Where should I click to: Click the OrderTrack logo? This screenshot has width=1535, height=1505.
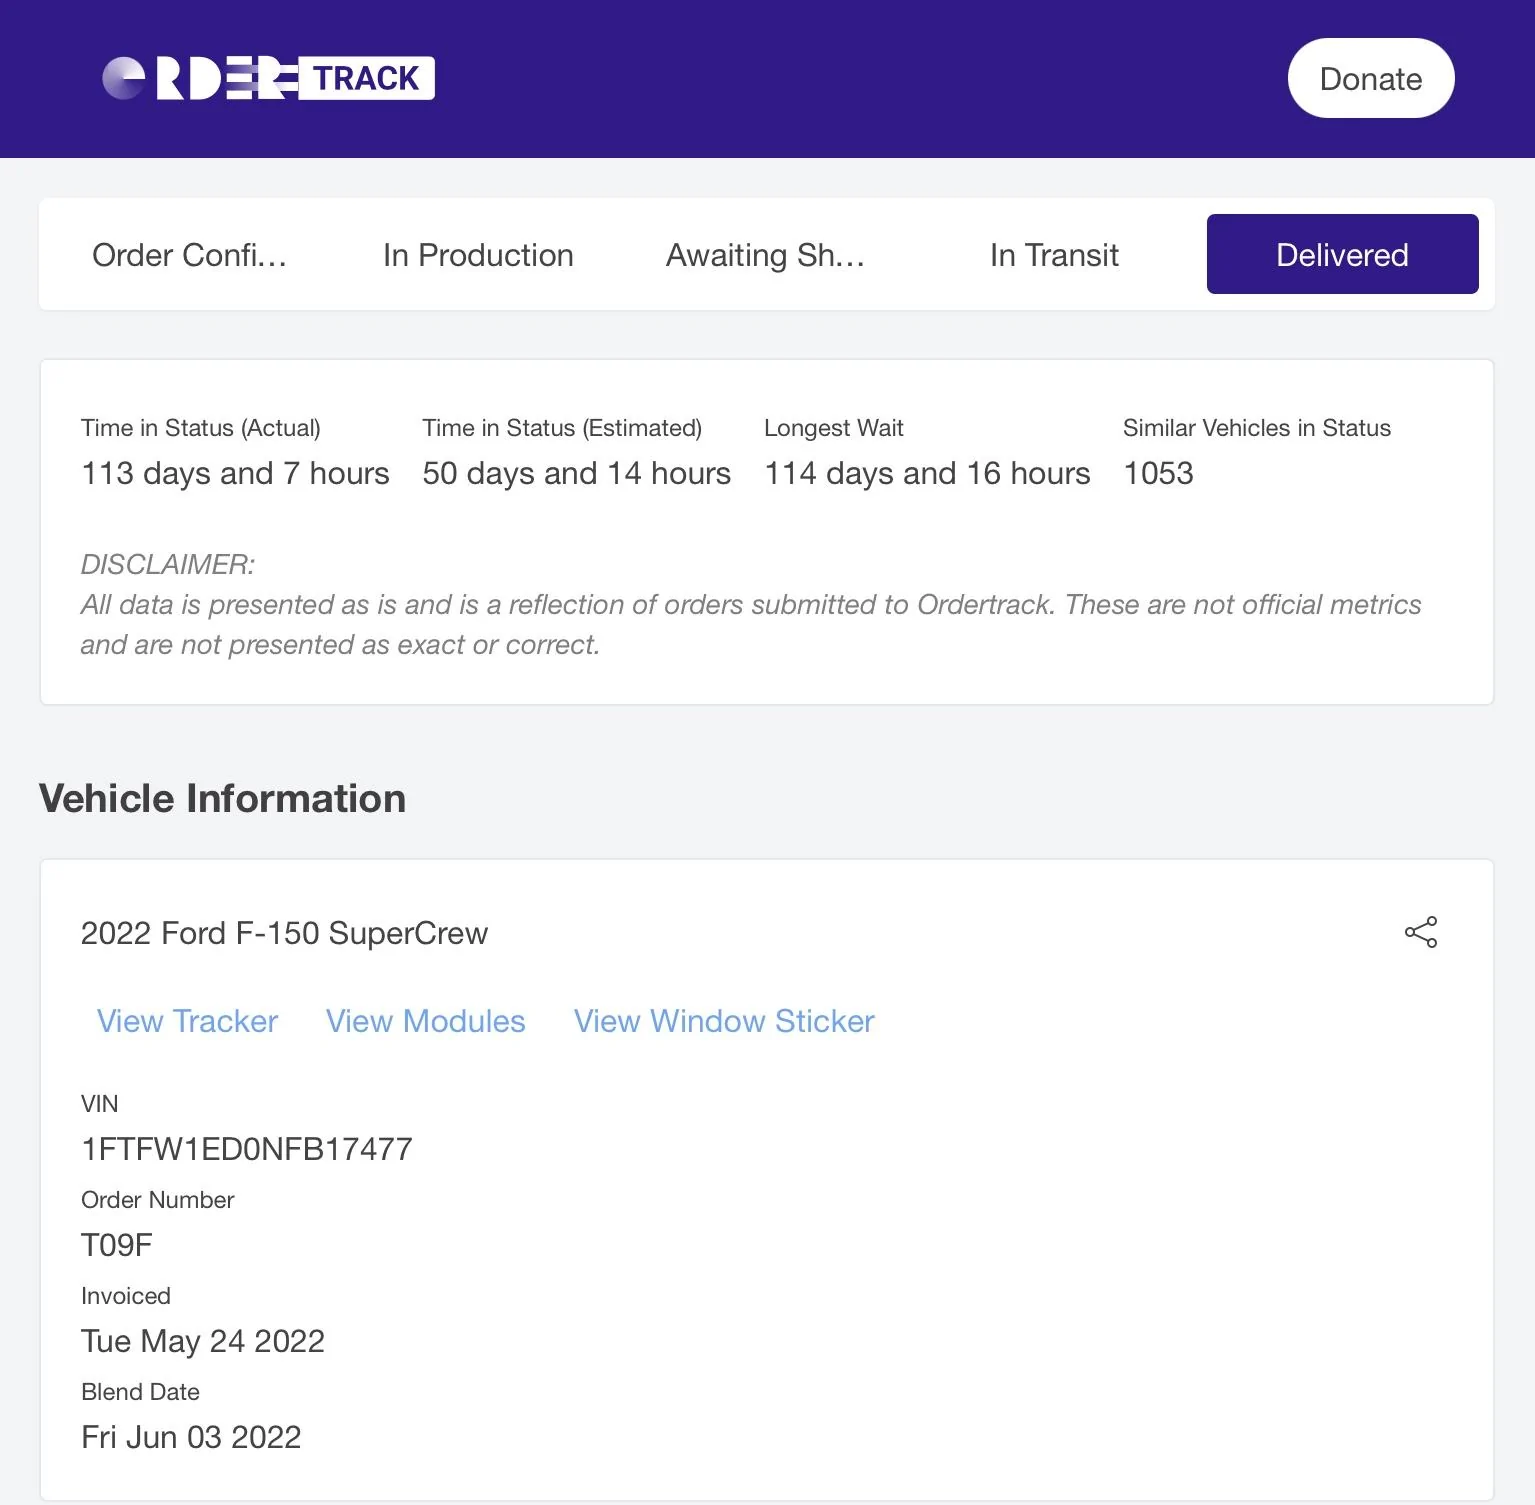268,78
